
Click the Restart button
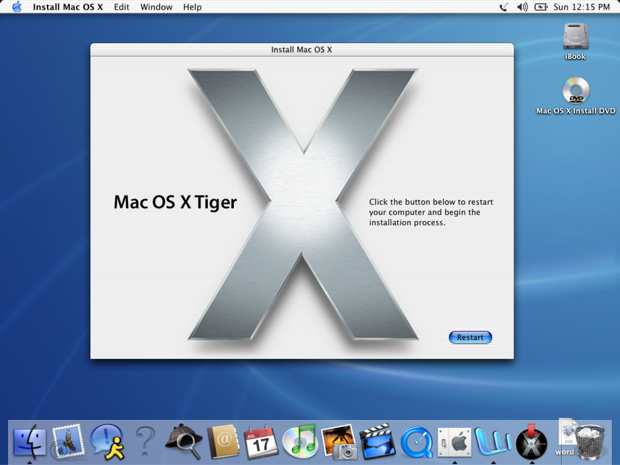(x=470, y=337)
